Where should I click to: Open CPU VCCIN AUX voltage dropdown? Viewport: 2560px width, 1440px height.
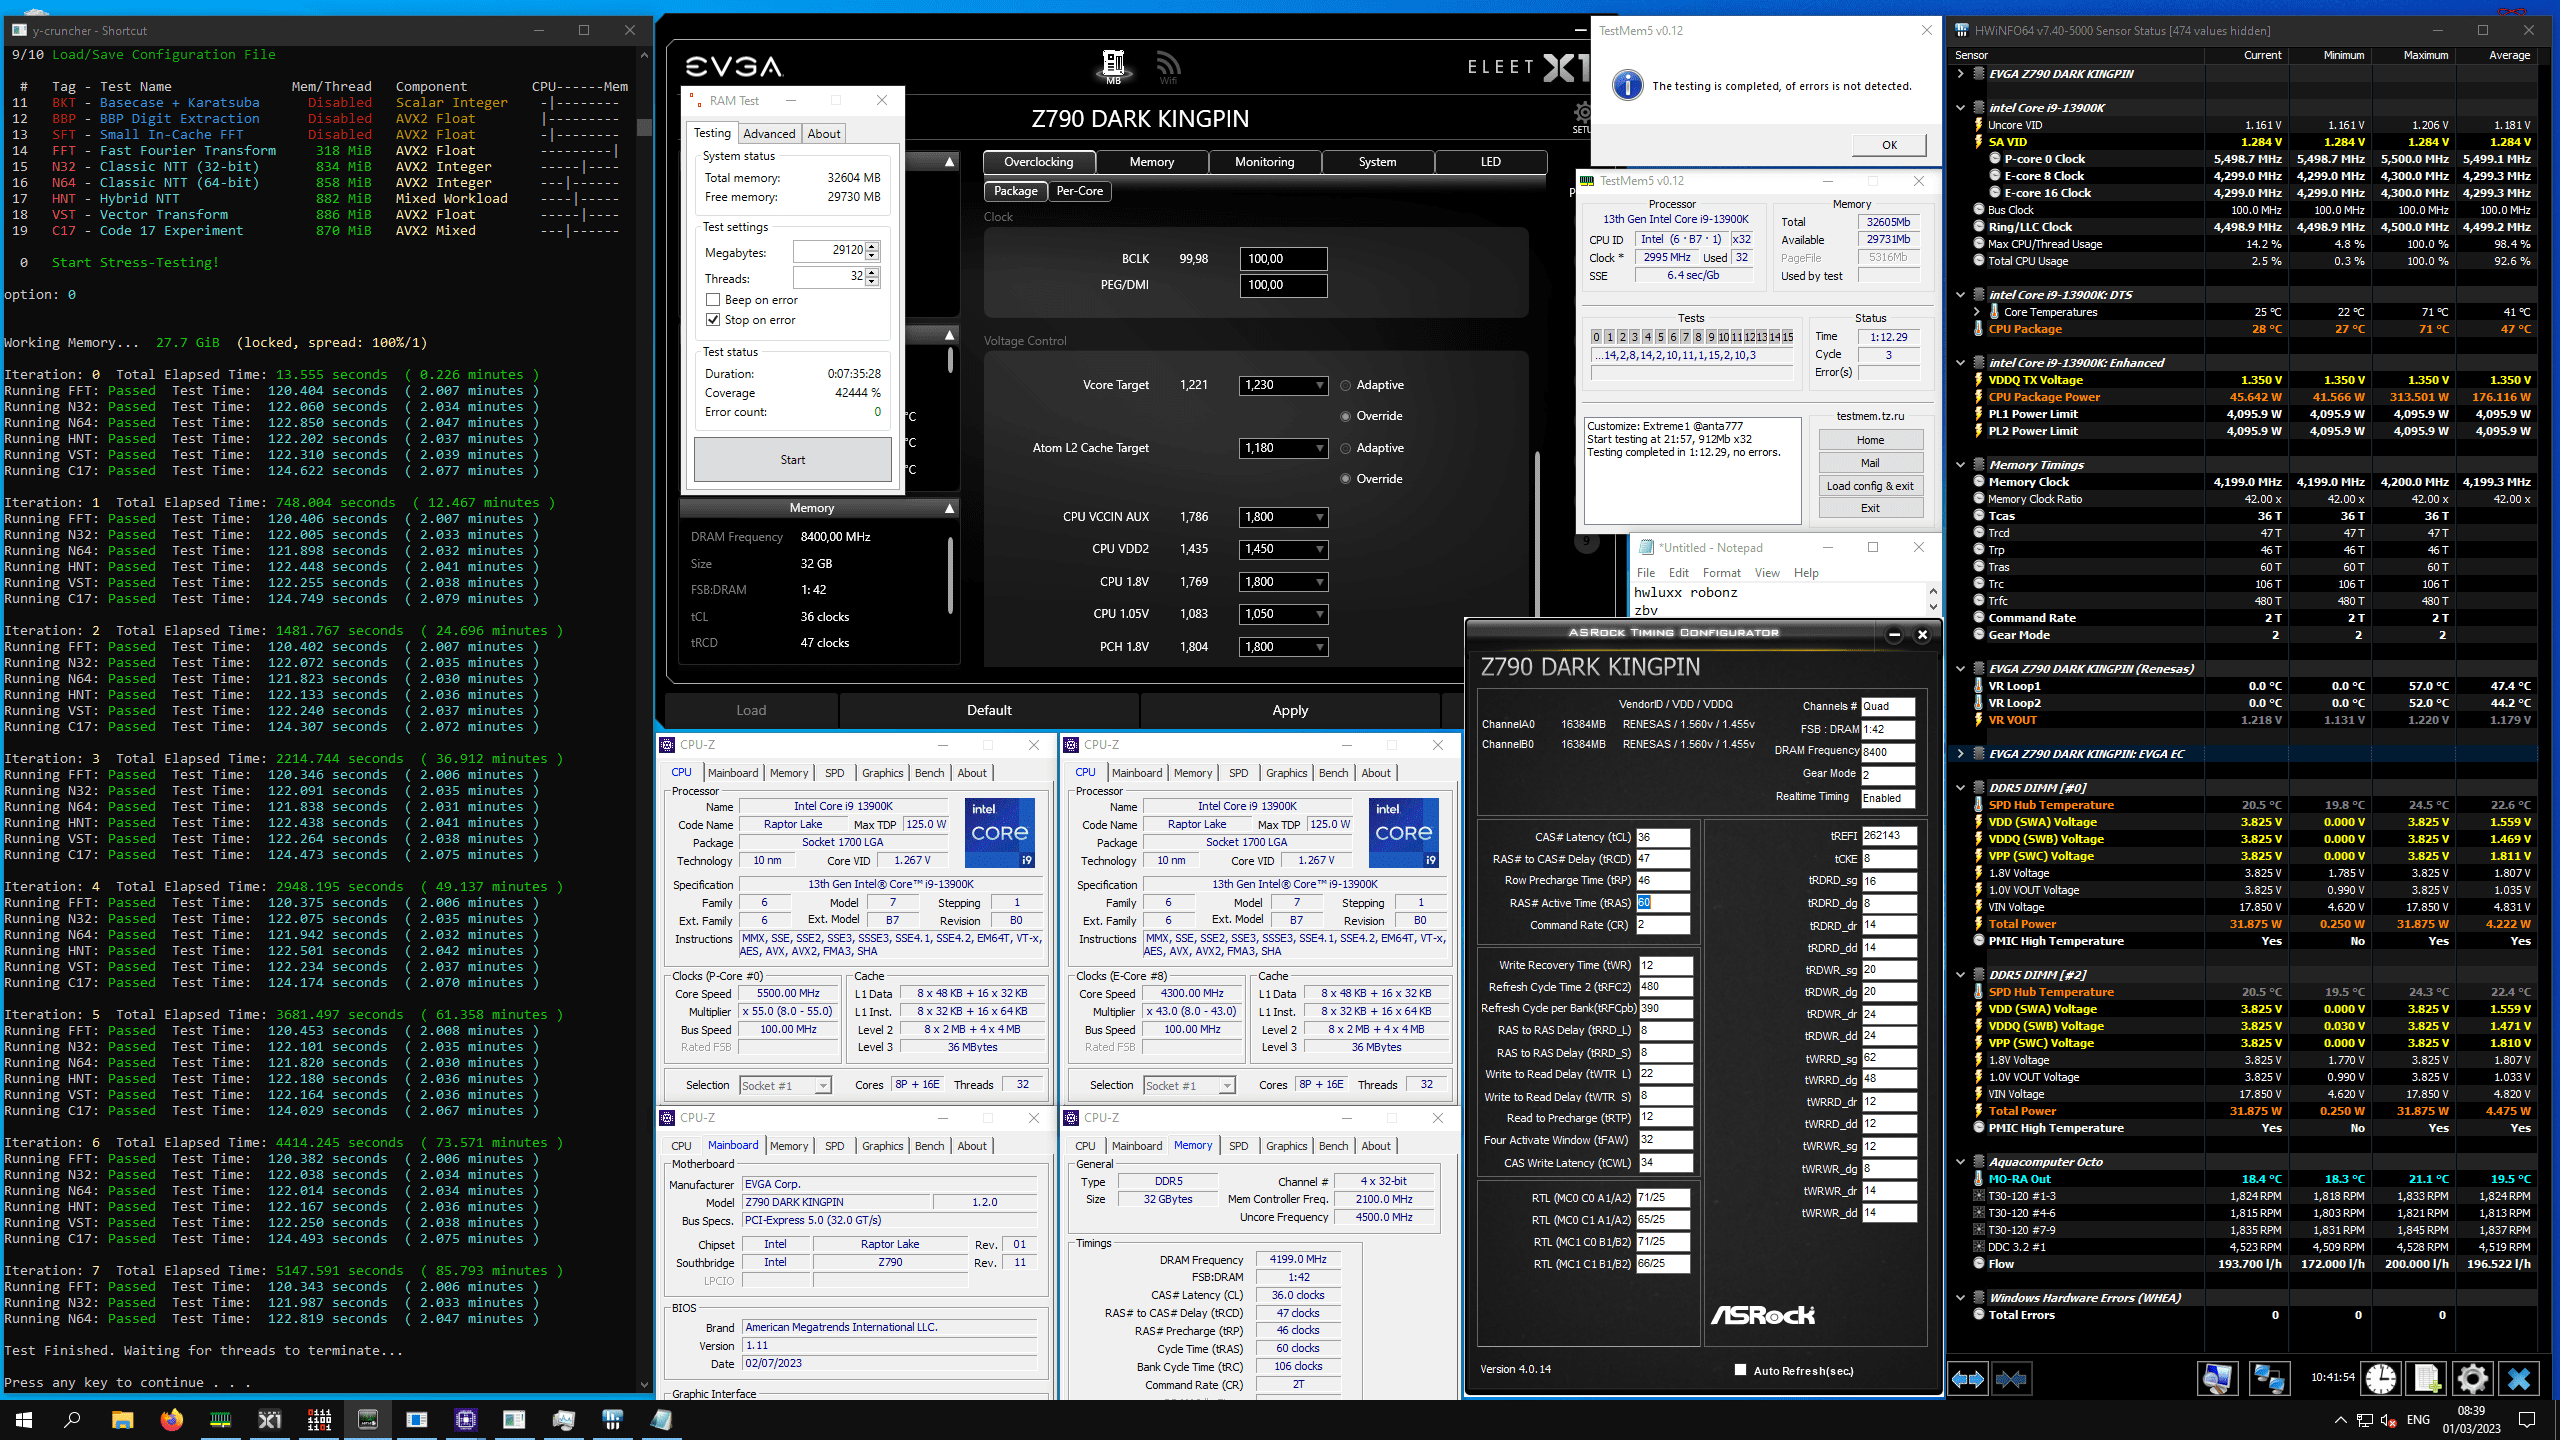(1283, 517)
